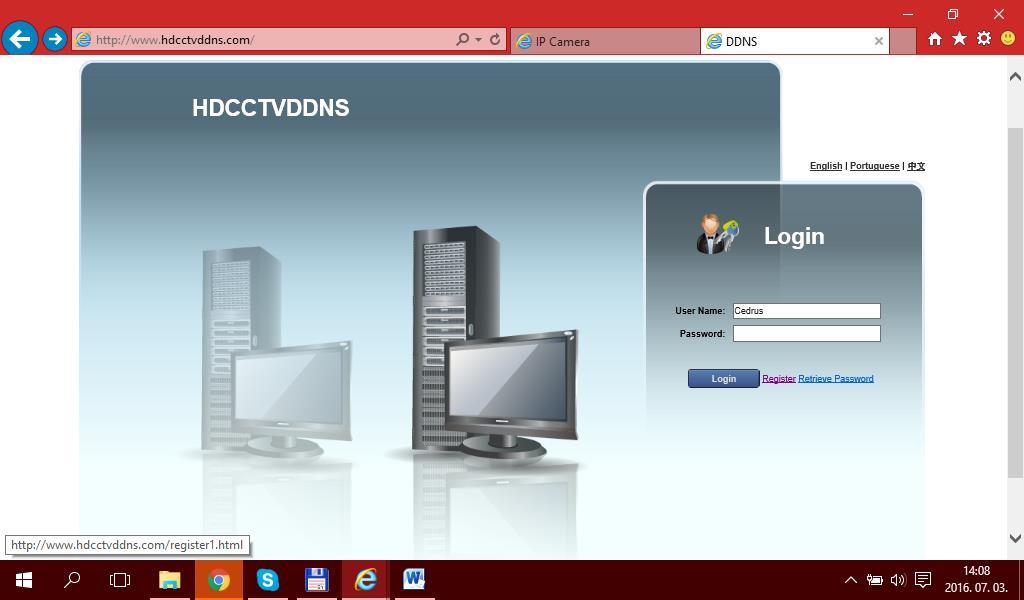The image size is (1024, 600).
Task: Switch to Google Chrome on taskbar
Action: (219, 580)
